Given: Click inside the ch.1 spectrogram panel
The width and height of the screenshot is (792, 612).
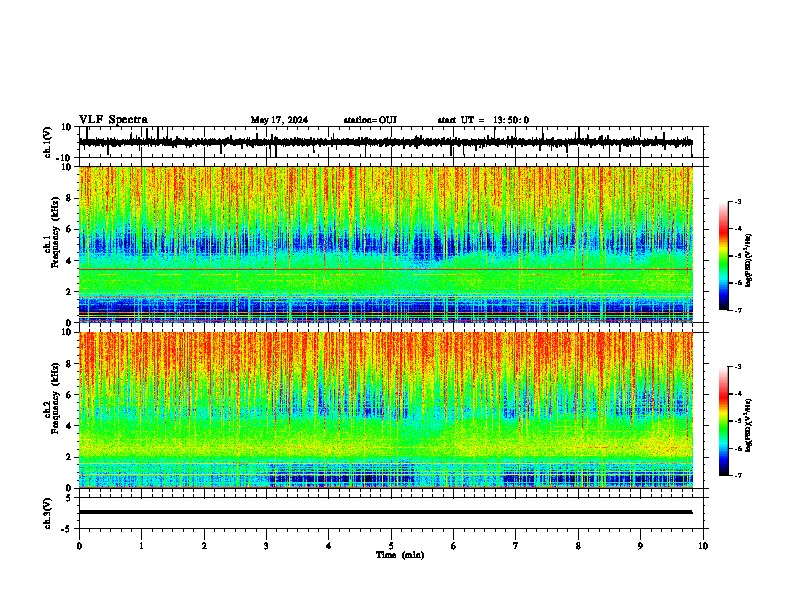Looking at the screenshot, I should tap(386, 244).
